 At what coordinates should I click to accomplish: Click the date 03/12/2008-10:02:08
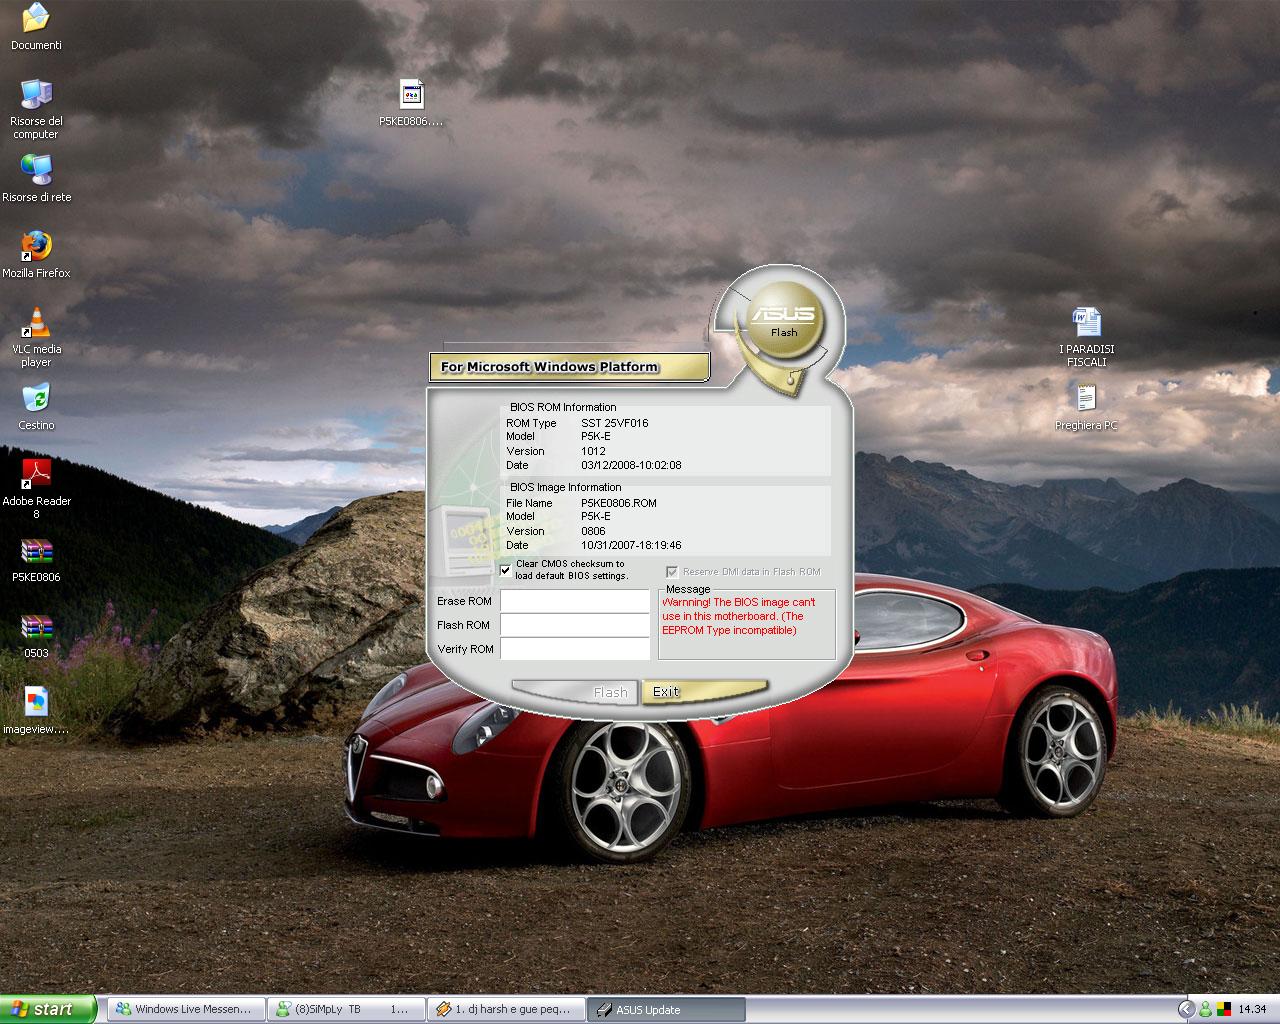[631, 465]
